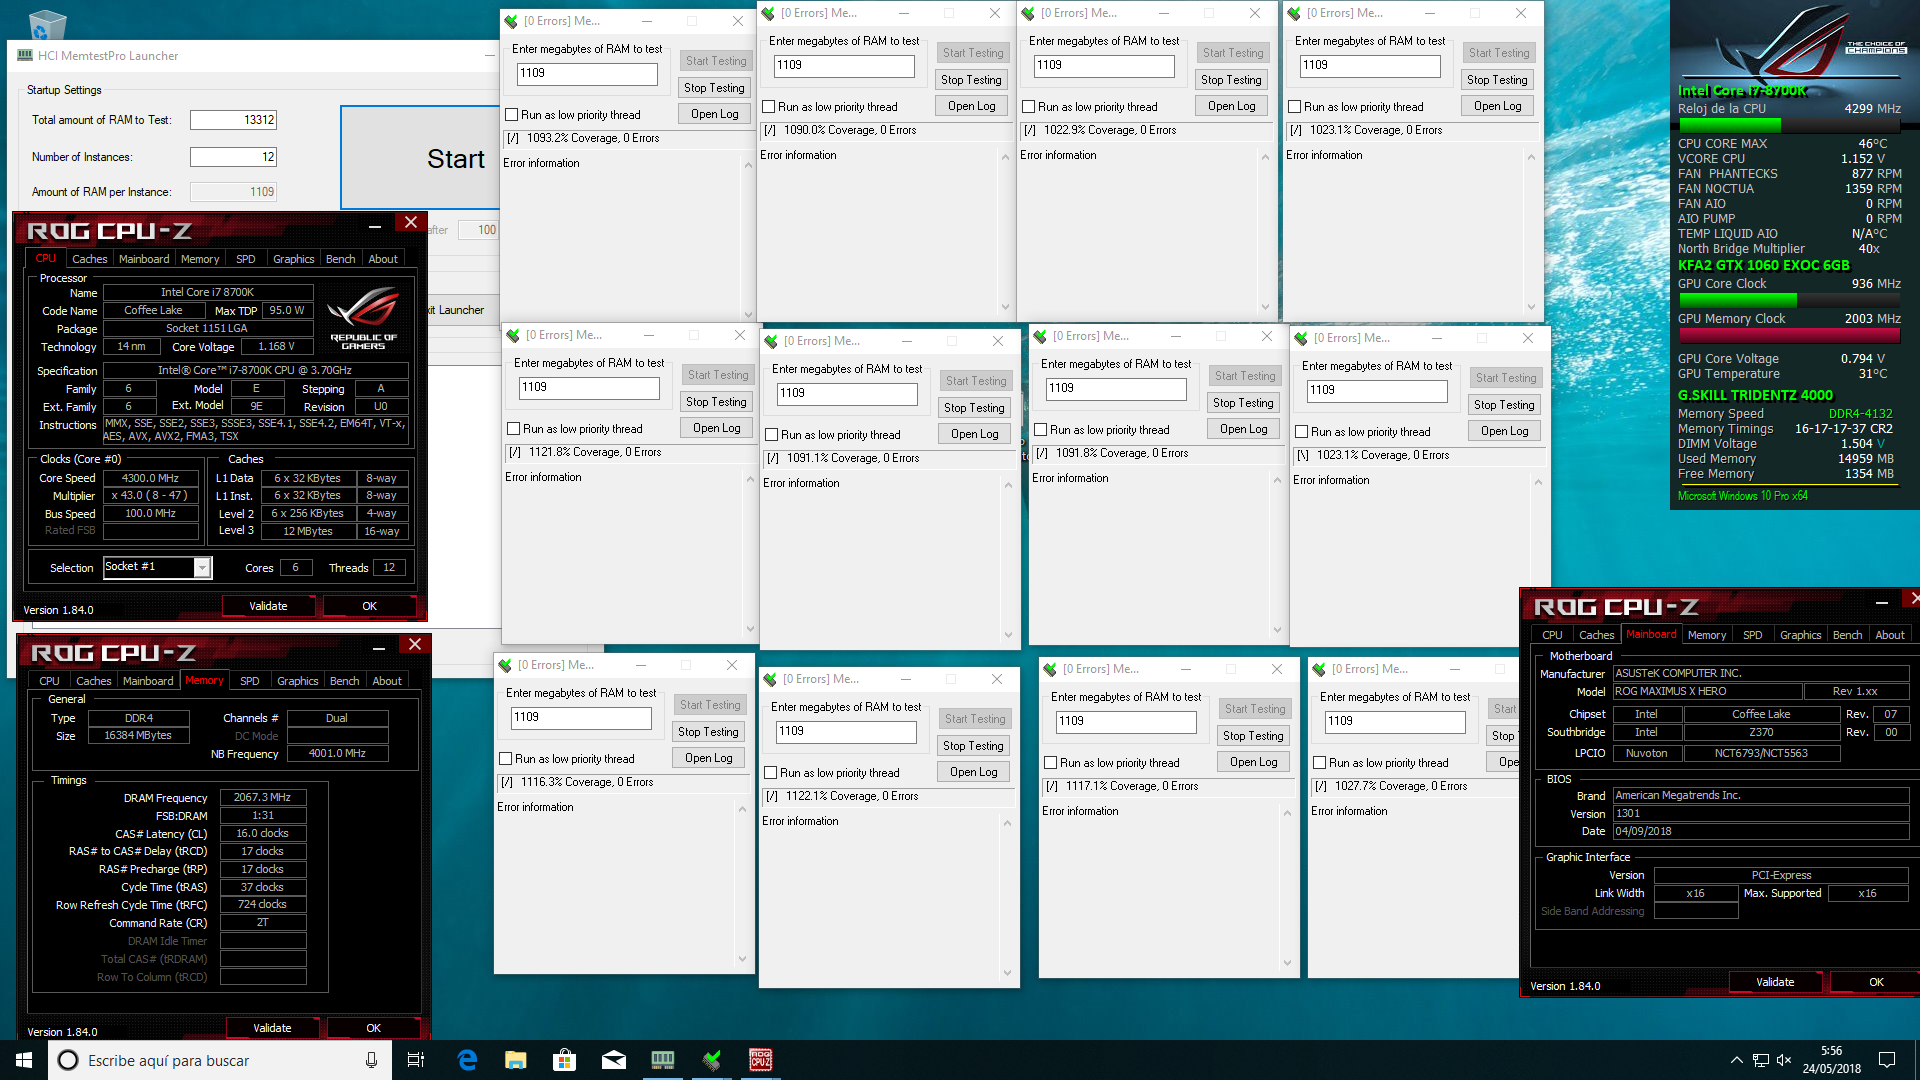
Task: Click the Number of Instances input field
Action: click(x=233, y=157)
